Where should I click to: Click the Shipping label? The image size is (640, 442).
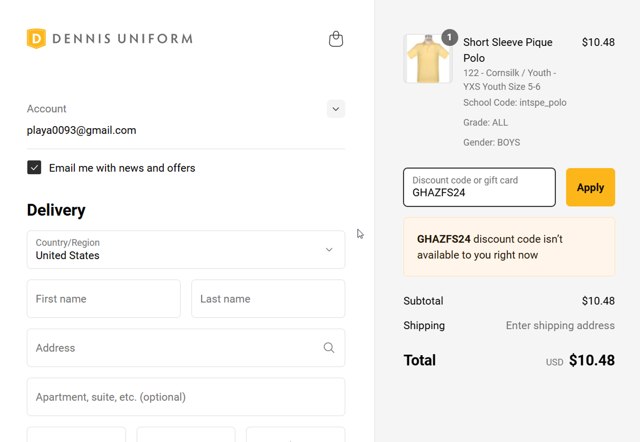pos(424,325)
